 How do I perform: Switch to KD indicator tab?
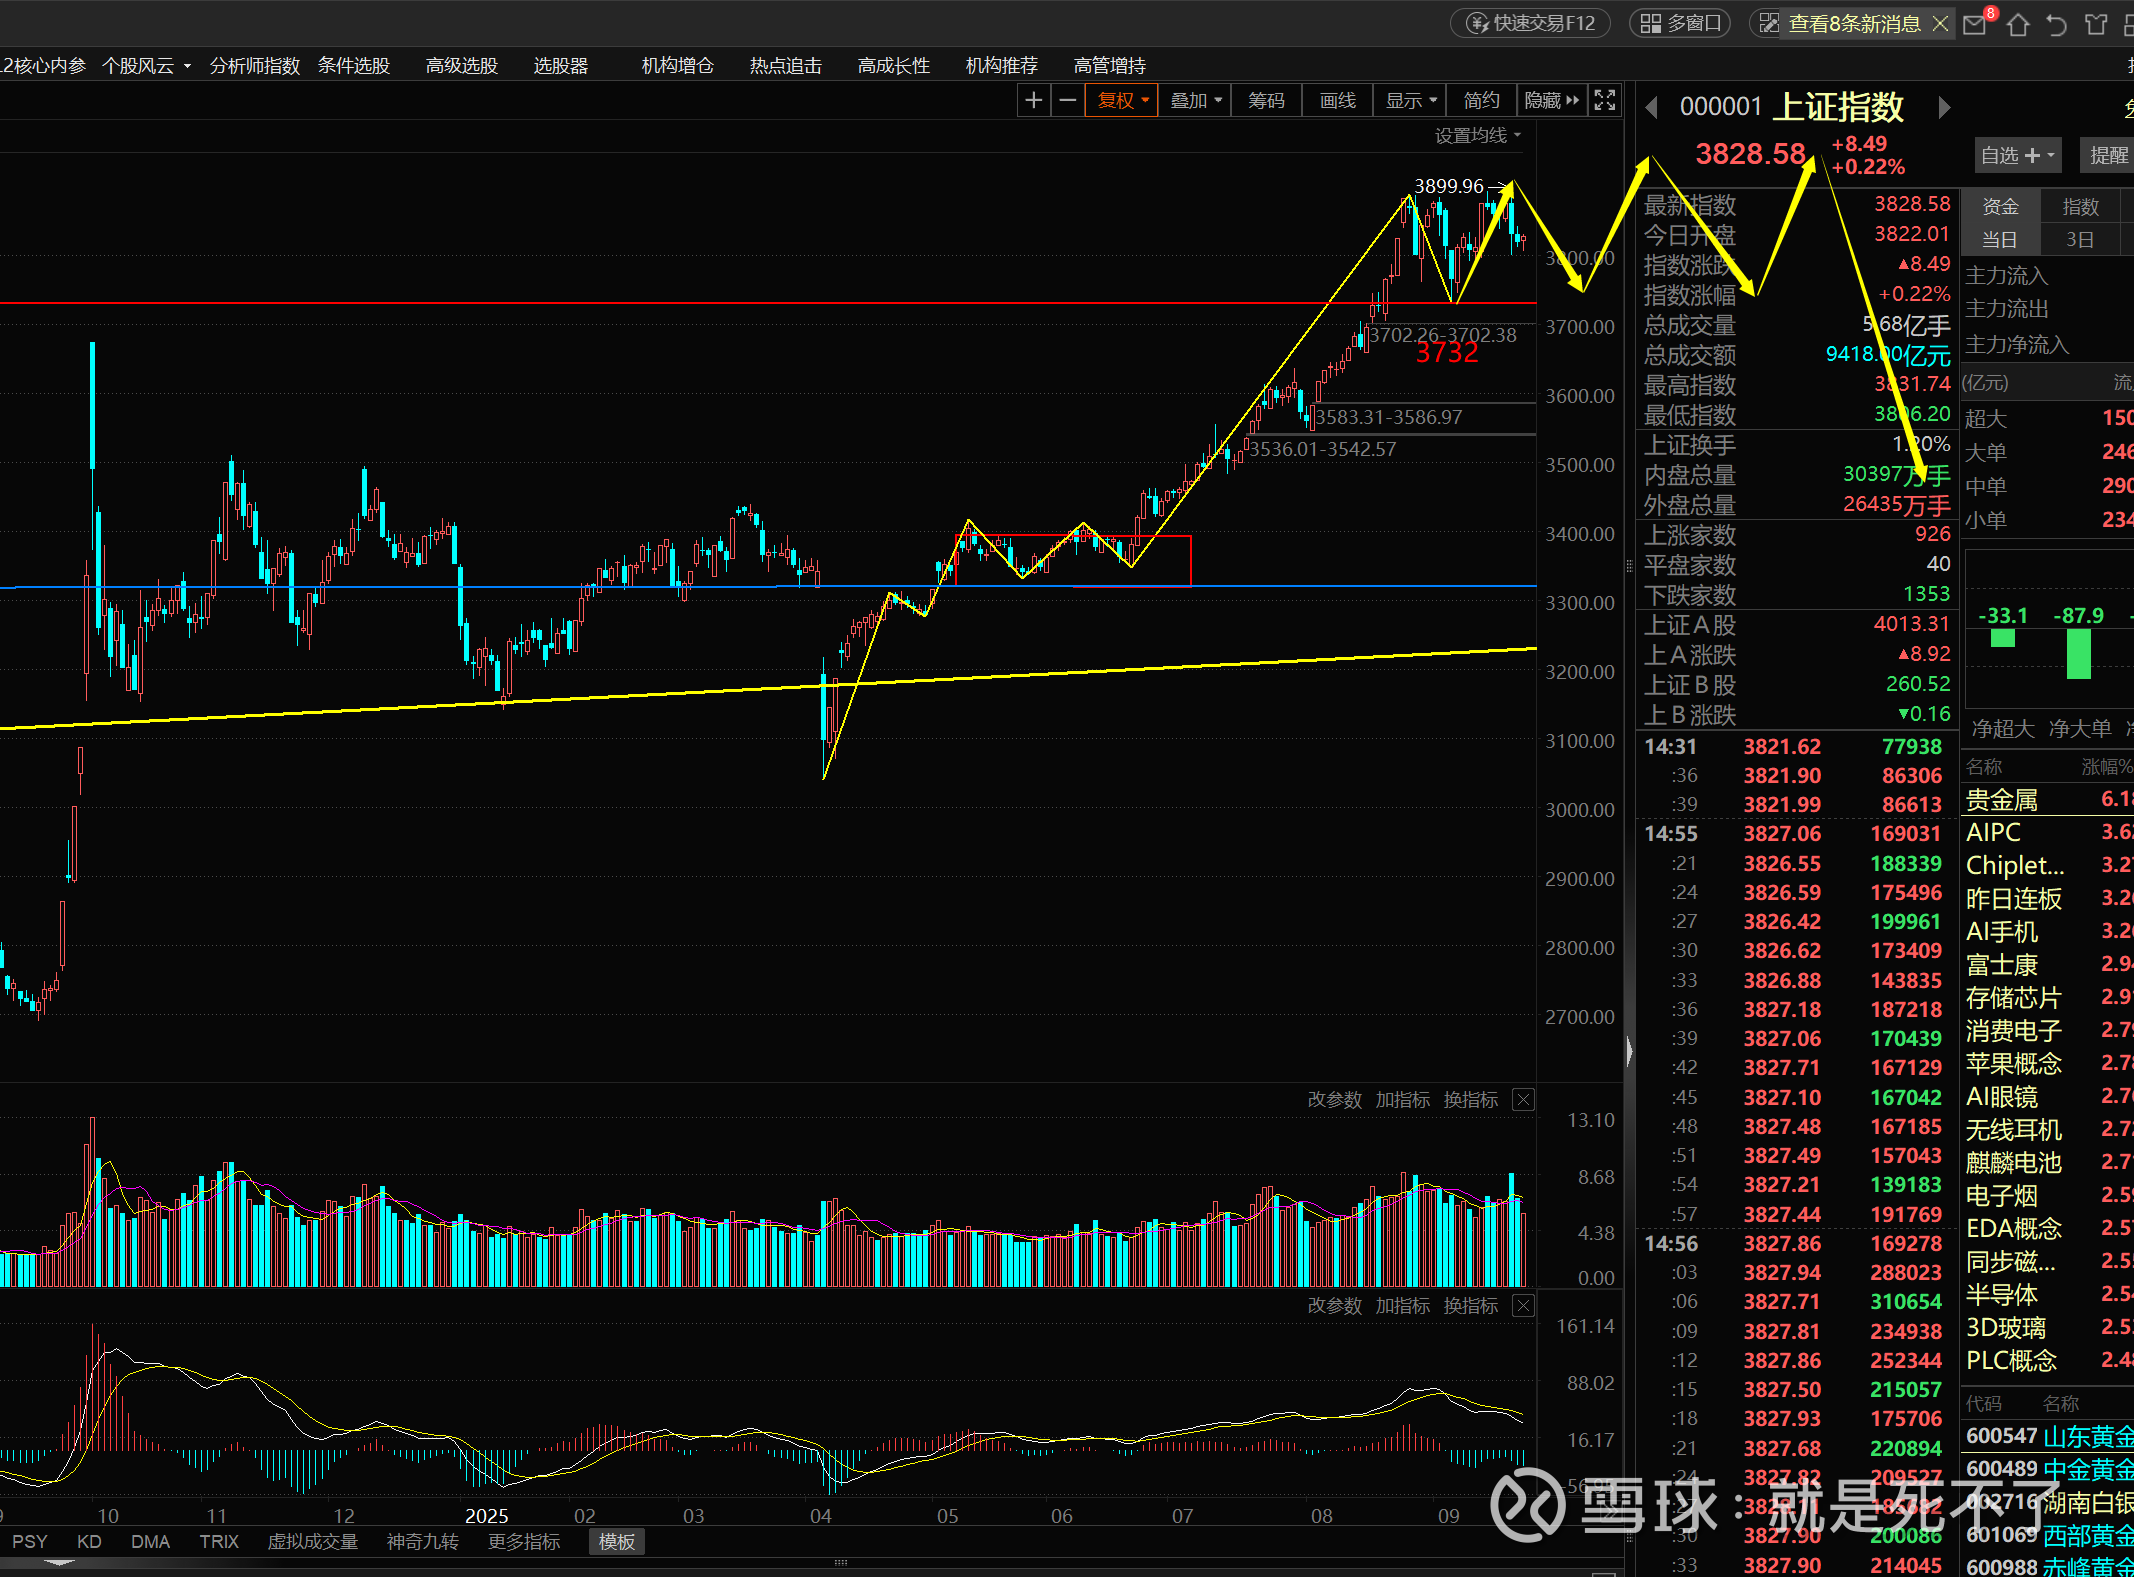tap(89, 1541)
